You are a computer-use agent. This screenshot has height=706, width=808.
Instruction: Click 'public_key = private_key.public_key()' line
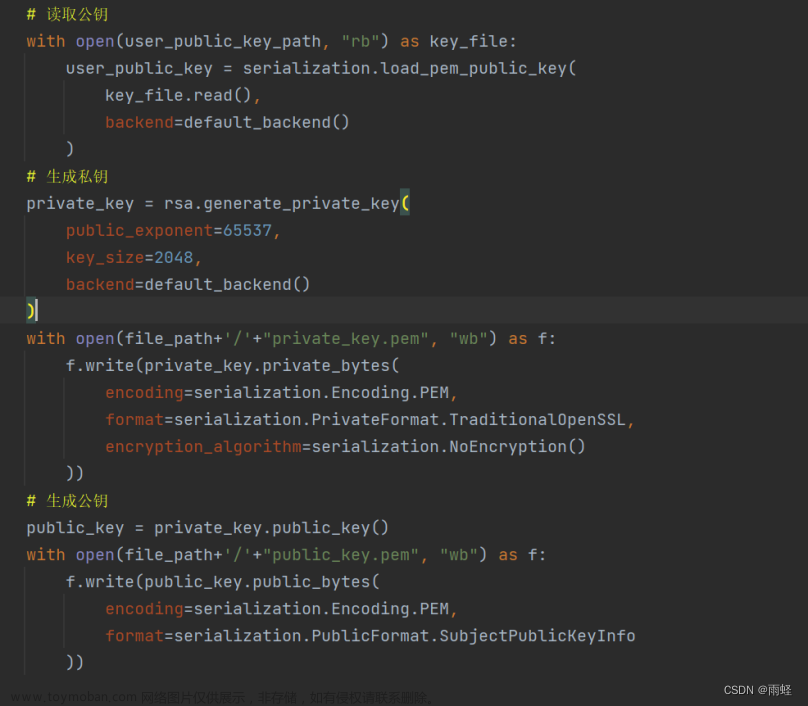tap(208, 528)
